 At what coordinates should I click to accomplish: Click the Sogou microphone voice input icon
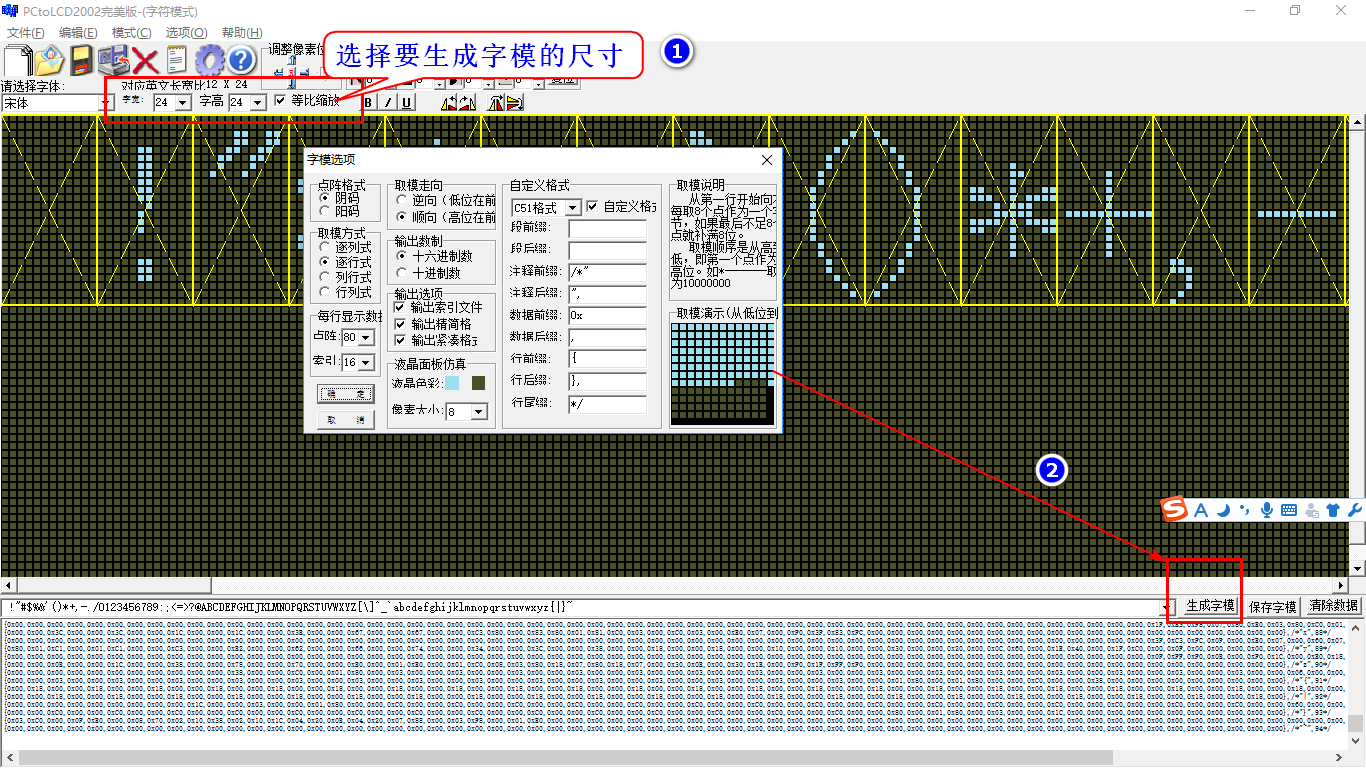pyautogui.click(x=1267, y=510)
